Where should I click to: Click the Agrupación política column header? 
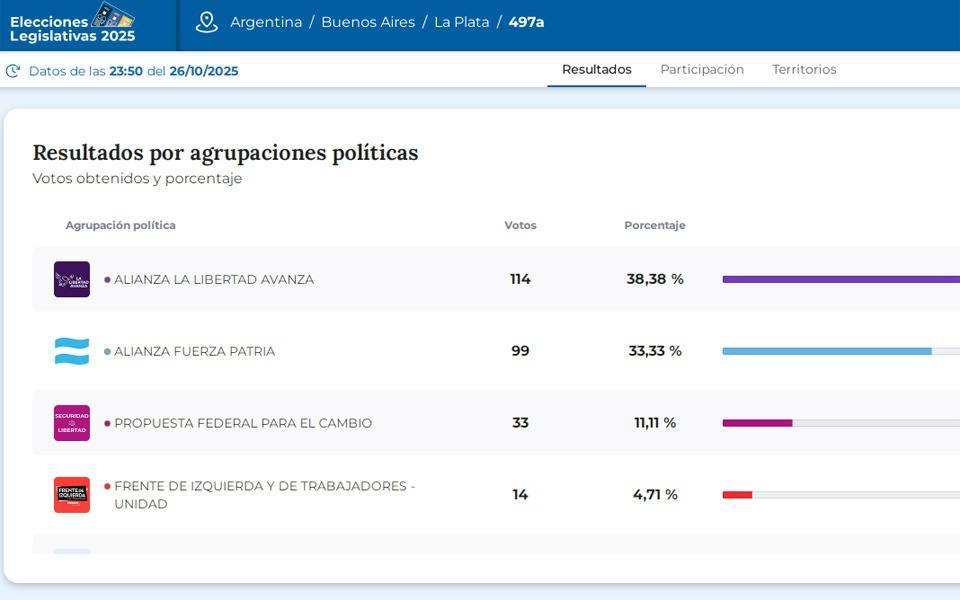click(x=120, y=225)
